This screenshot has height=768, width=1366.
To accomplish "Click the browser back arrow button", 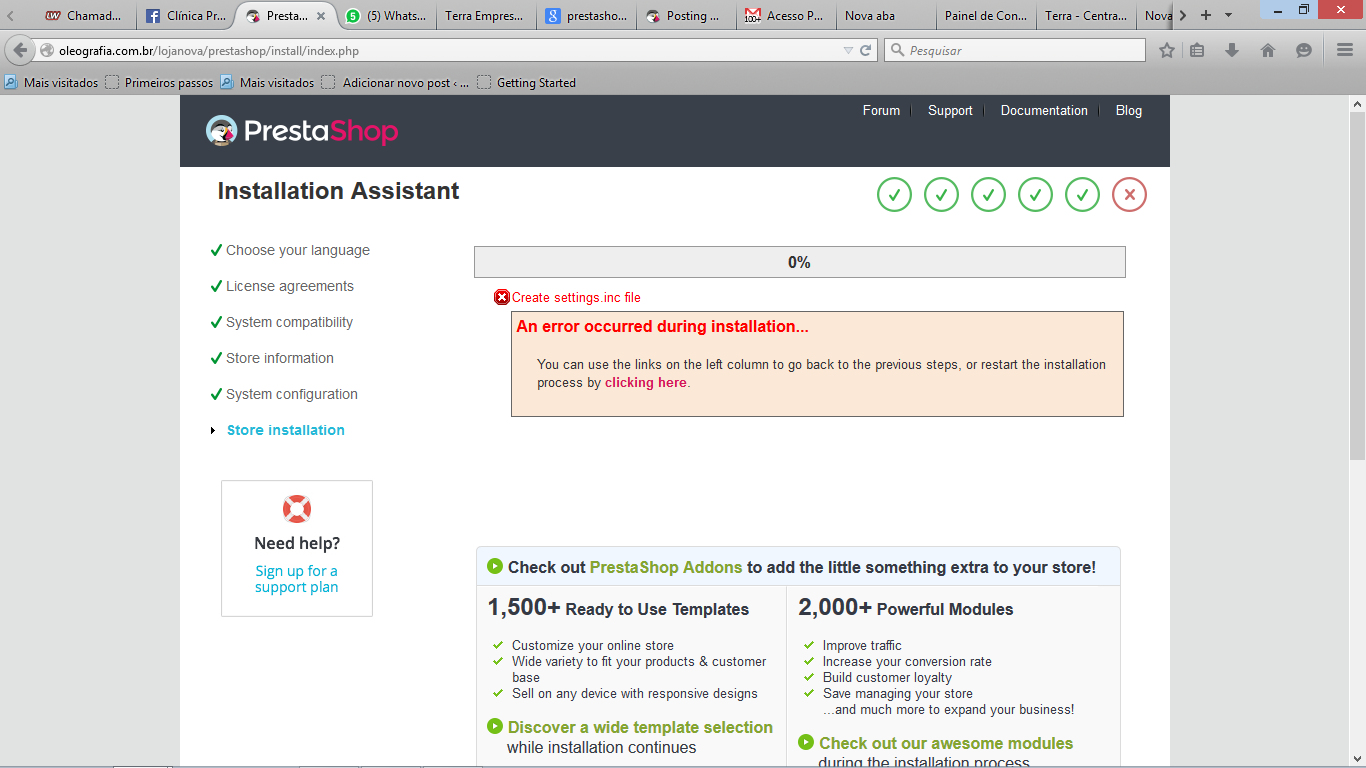I will click(20, 50).
